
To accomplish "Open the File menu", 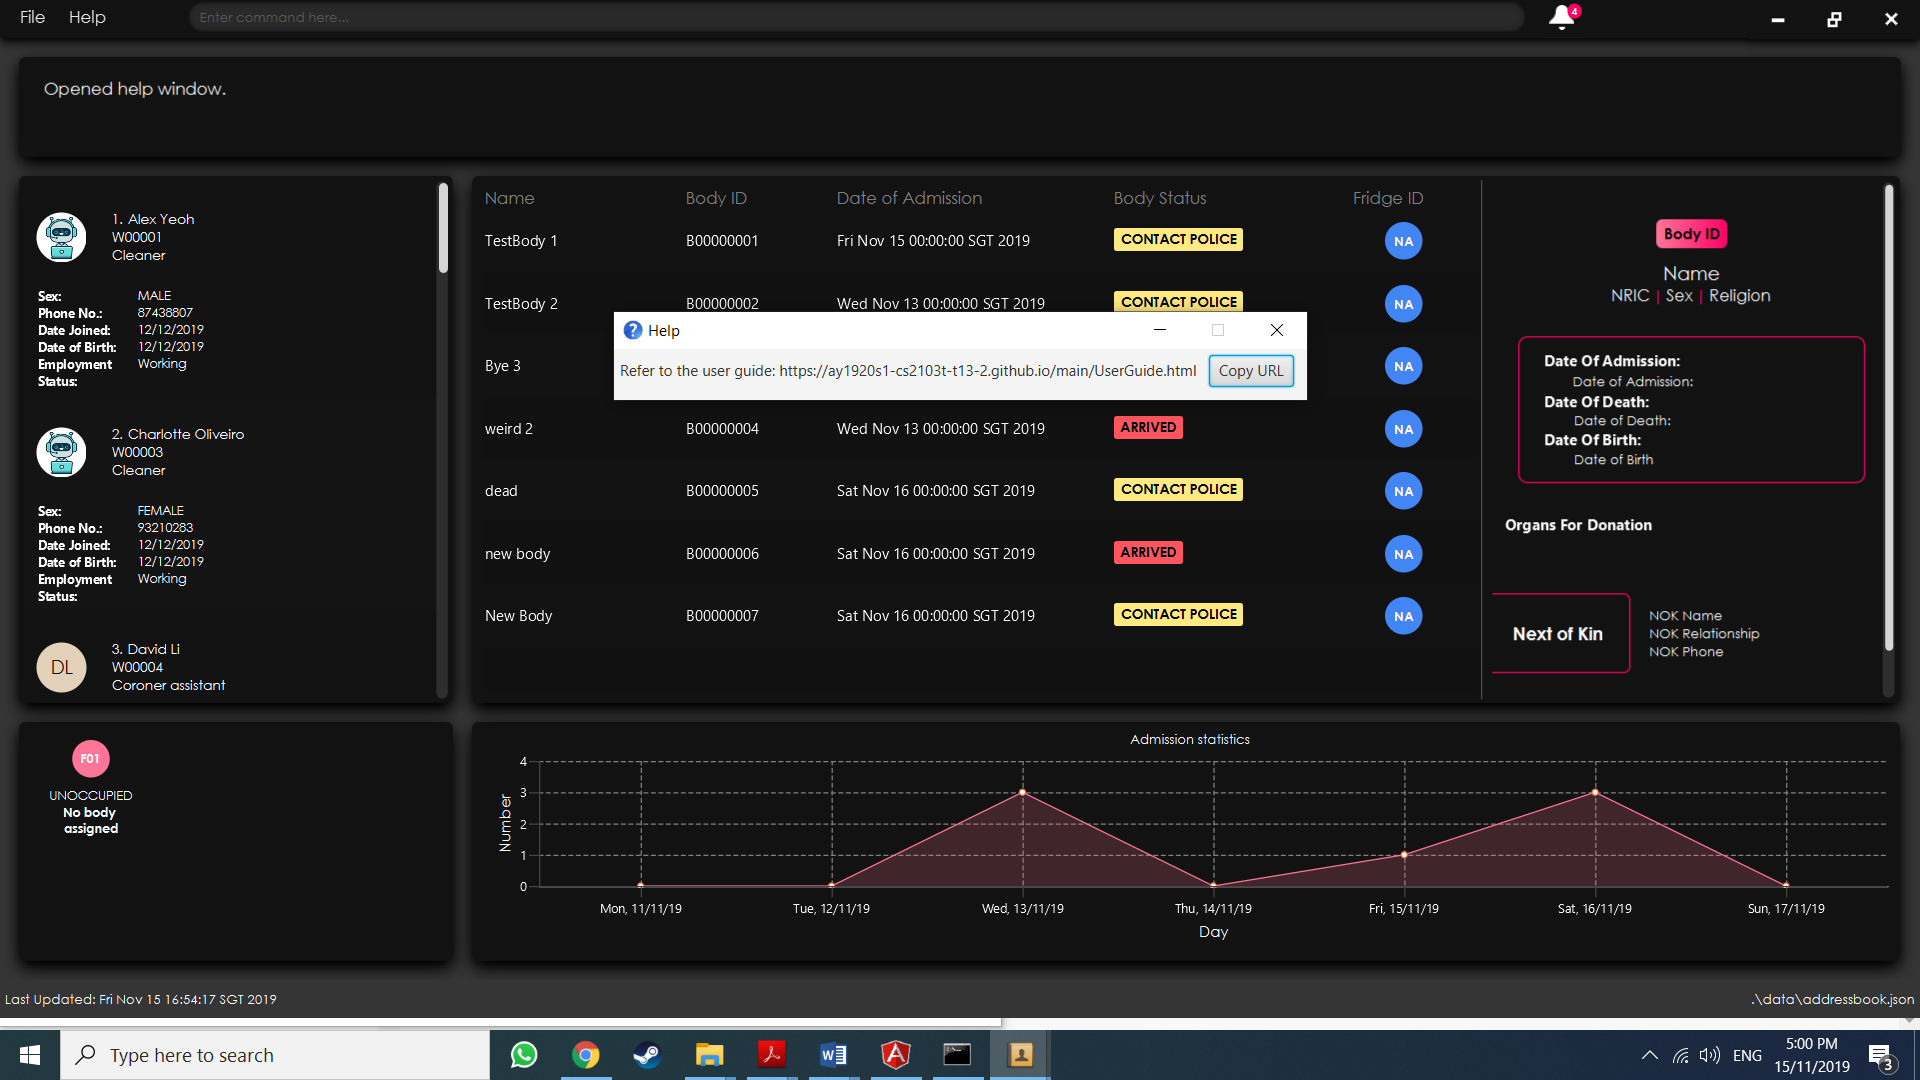I will point(32,17).
